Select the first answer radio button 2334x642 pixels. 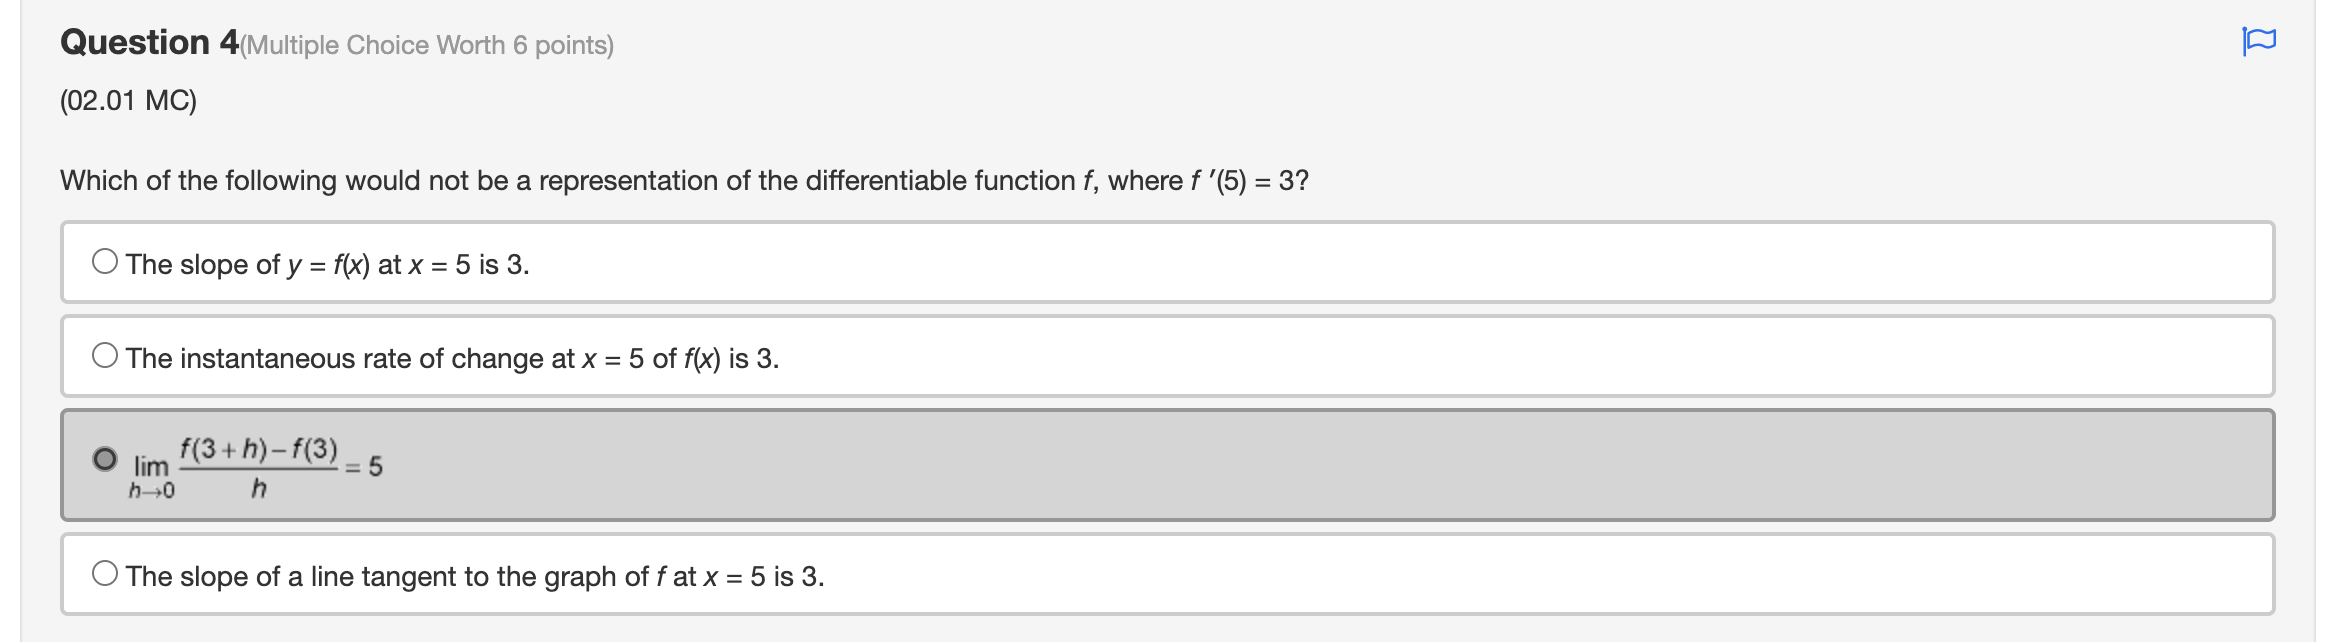103,261
